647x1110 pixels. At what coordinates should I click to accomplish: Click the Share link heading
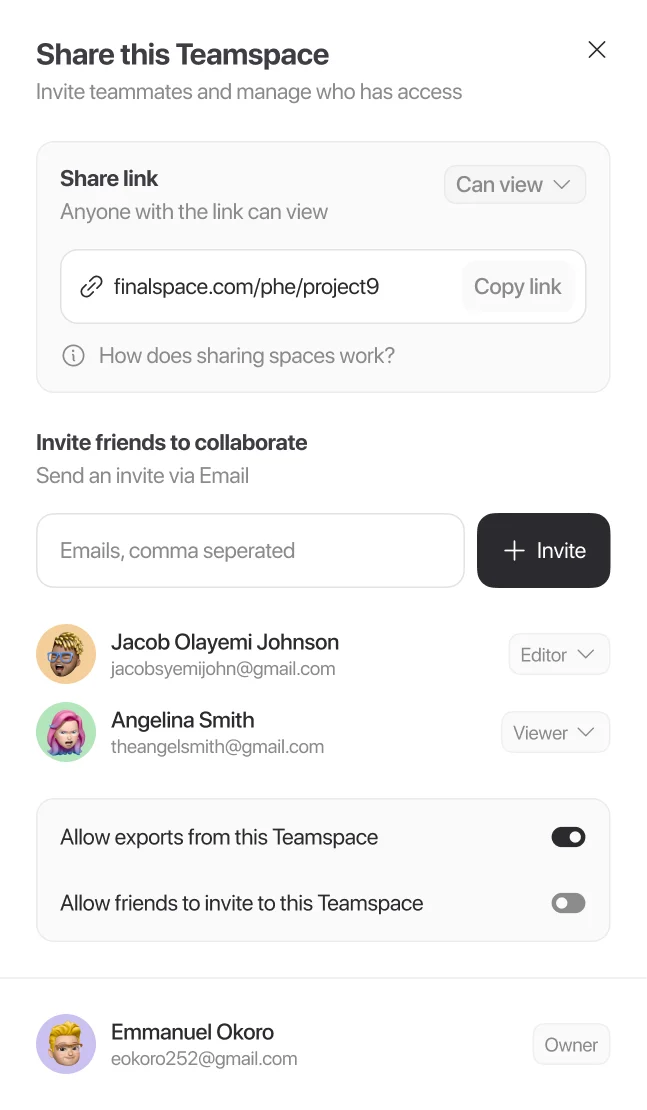(x=109, y=178)
